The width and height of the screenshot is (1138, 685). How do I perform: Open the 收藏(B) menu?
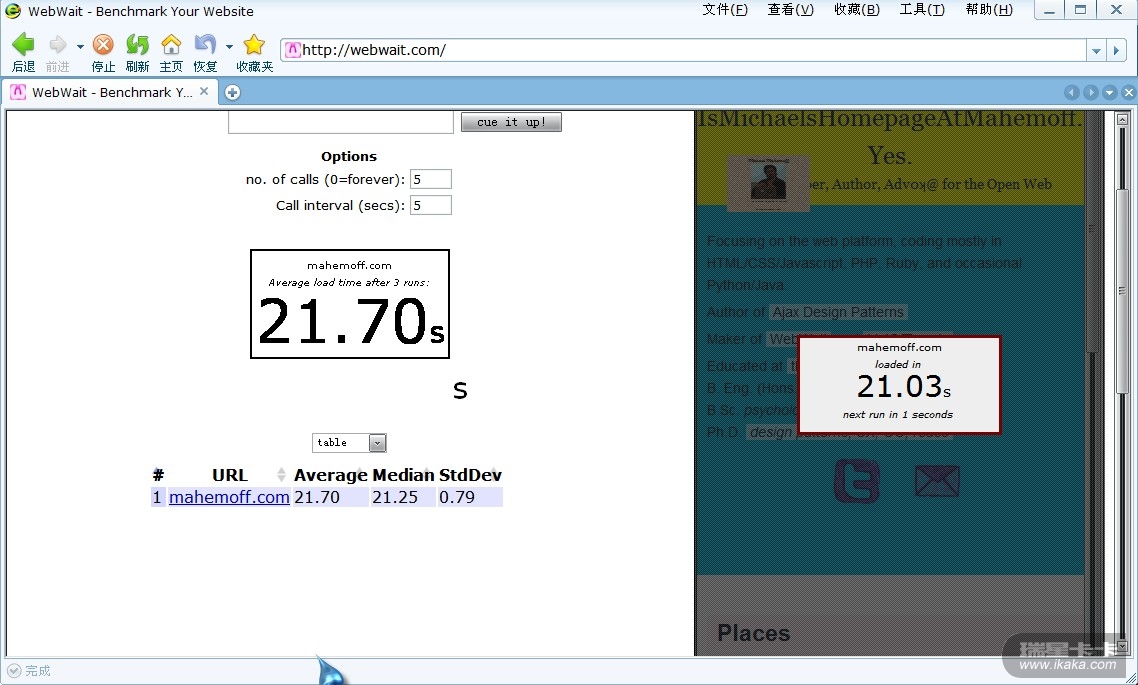[856, 9]
